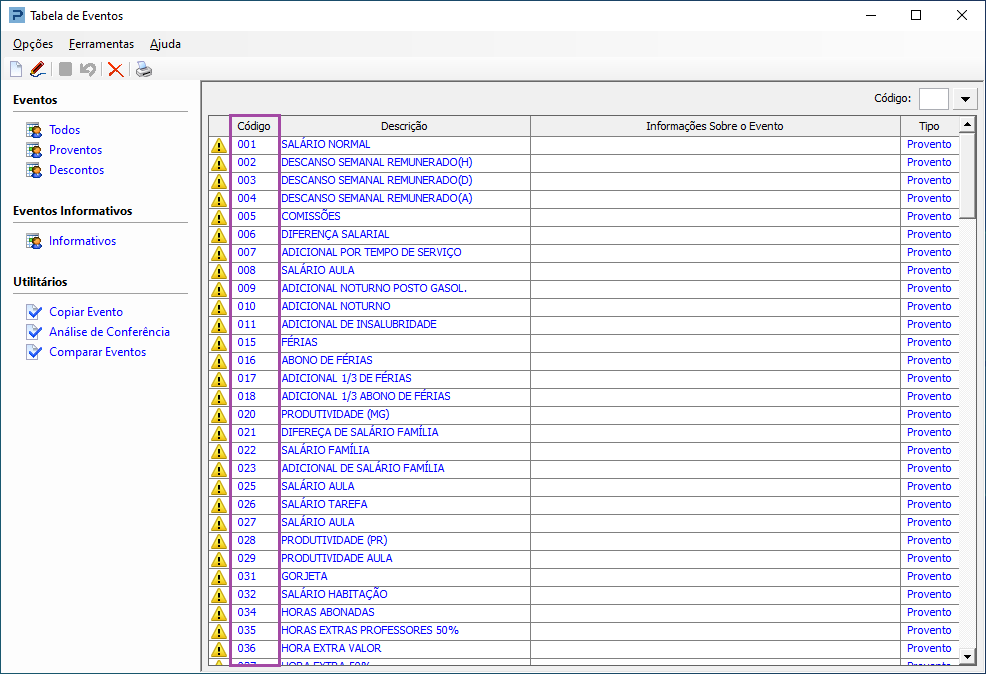Click the Código search input field

tap(934, 99)
